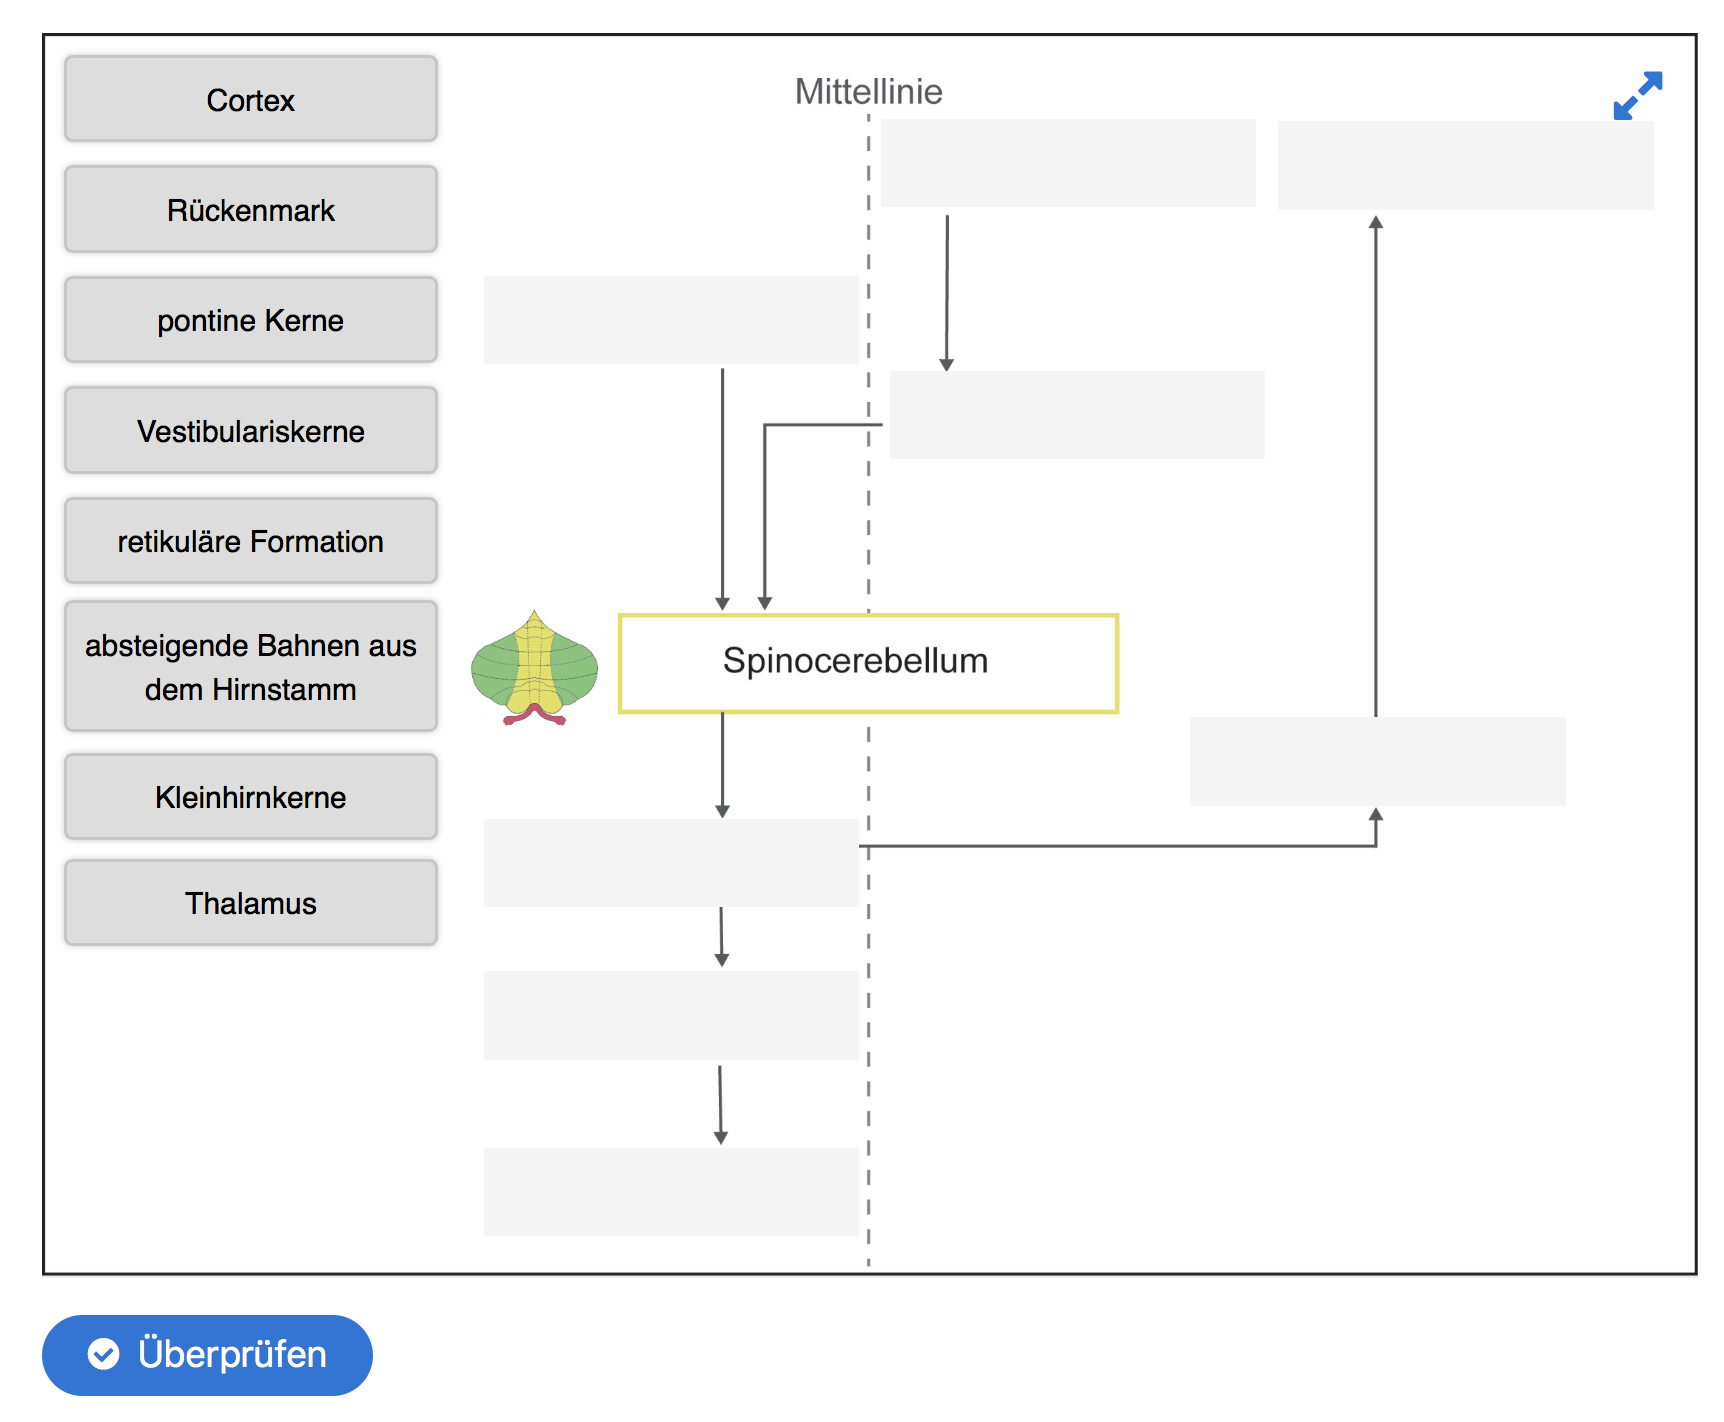Click the blue fullscreen expand arrows icon

[x=1637, y=96]
